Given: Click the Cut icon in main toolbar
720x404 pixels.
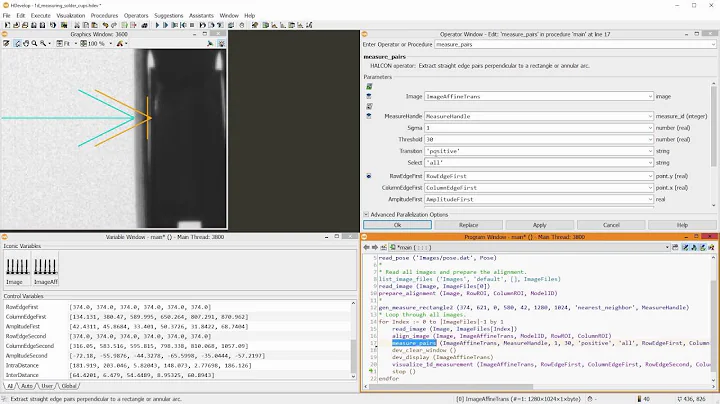Looking at the screenshot, I should tap(77, 25).
